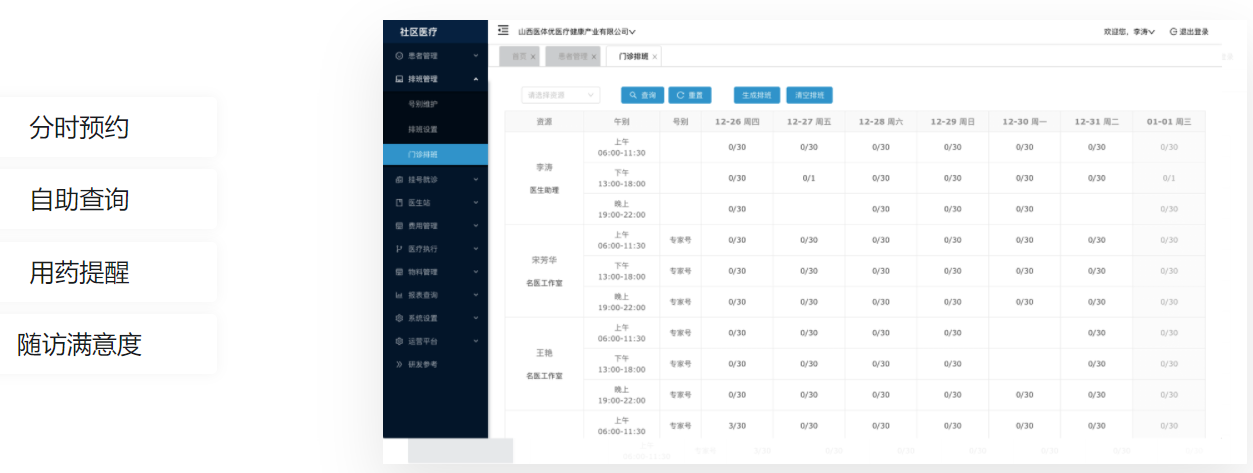This screenshot has height=473, width=1253.
Task: Expand the 医疗执行 menu chevron
Action: [x=476, y=249]
